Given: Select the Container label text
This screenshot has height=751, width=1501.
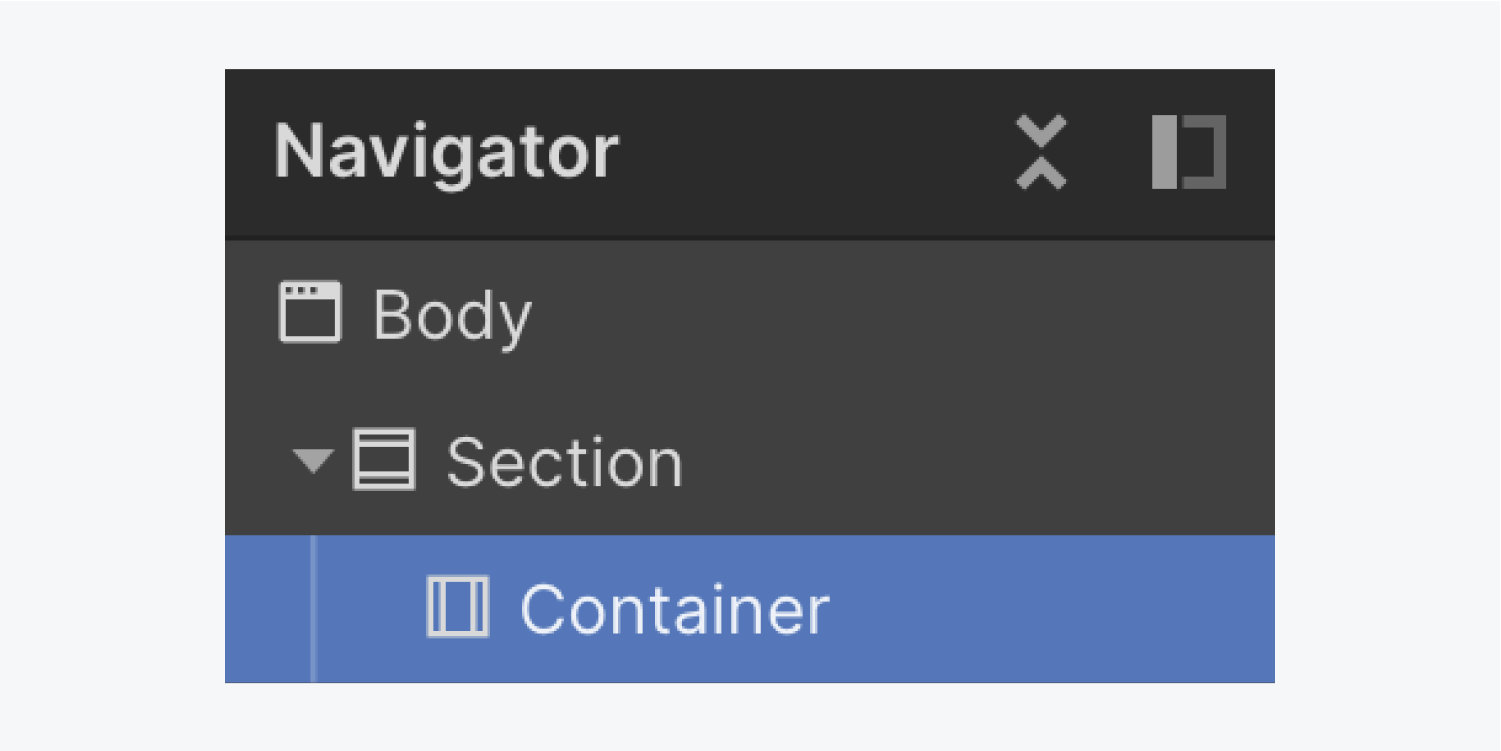Looking at the screenshot, I should click(x=675, y=609).
